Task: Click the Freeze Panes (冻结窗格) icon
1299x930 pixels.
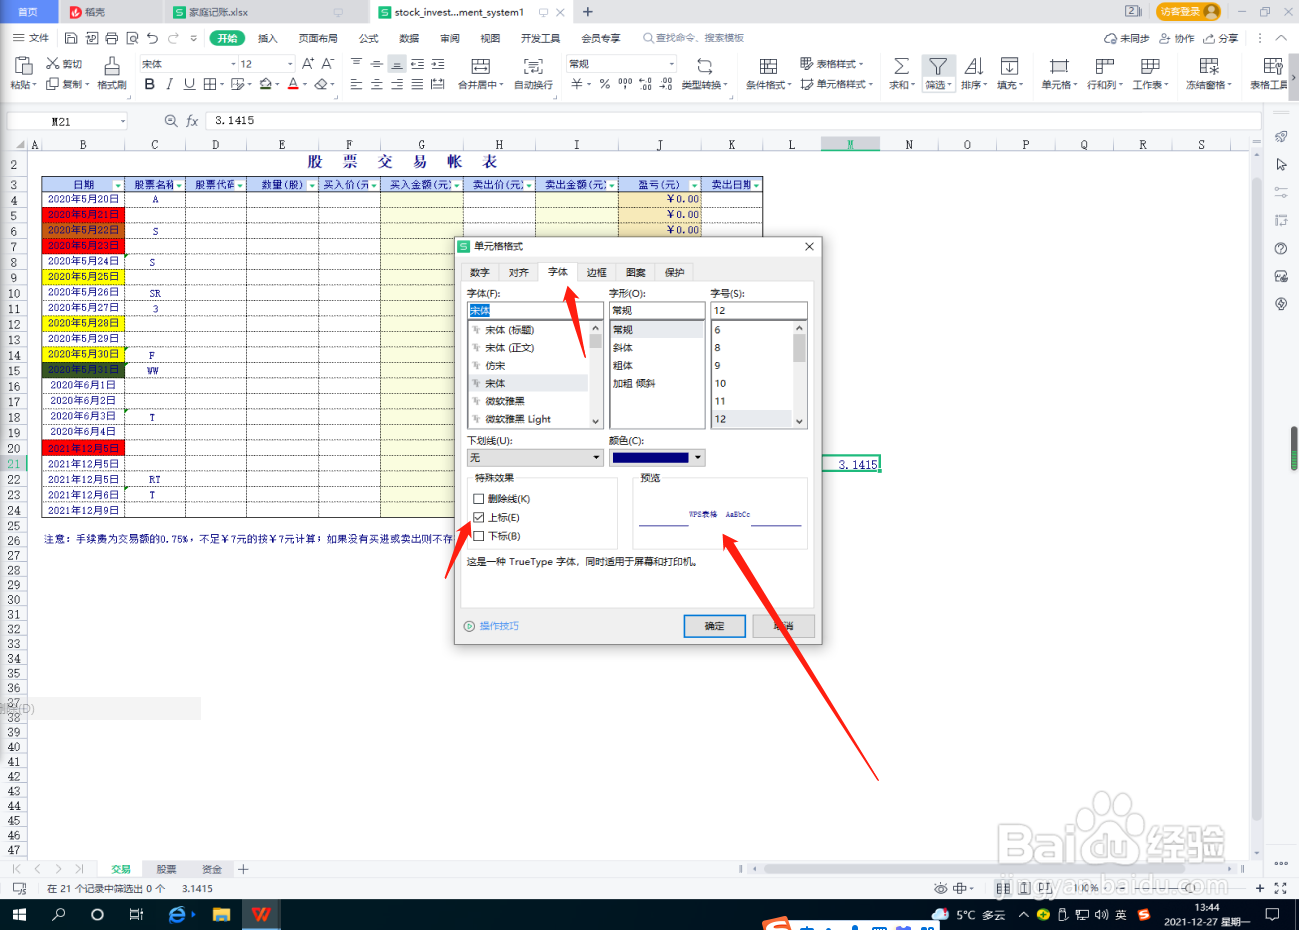Action: coord(1209,66)
